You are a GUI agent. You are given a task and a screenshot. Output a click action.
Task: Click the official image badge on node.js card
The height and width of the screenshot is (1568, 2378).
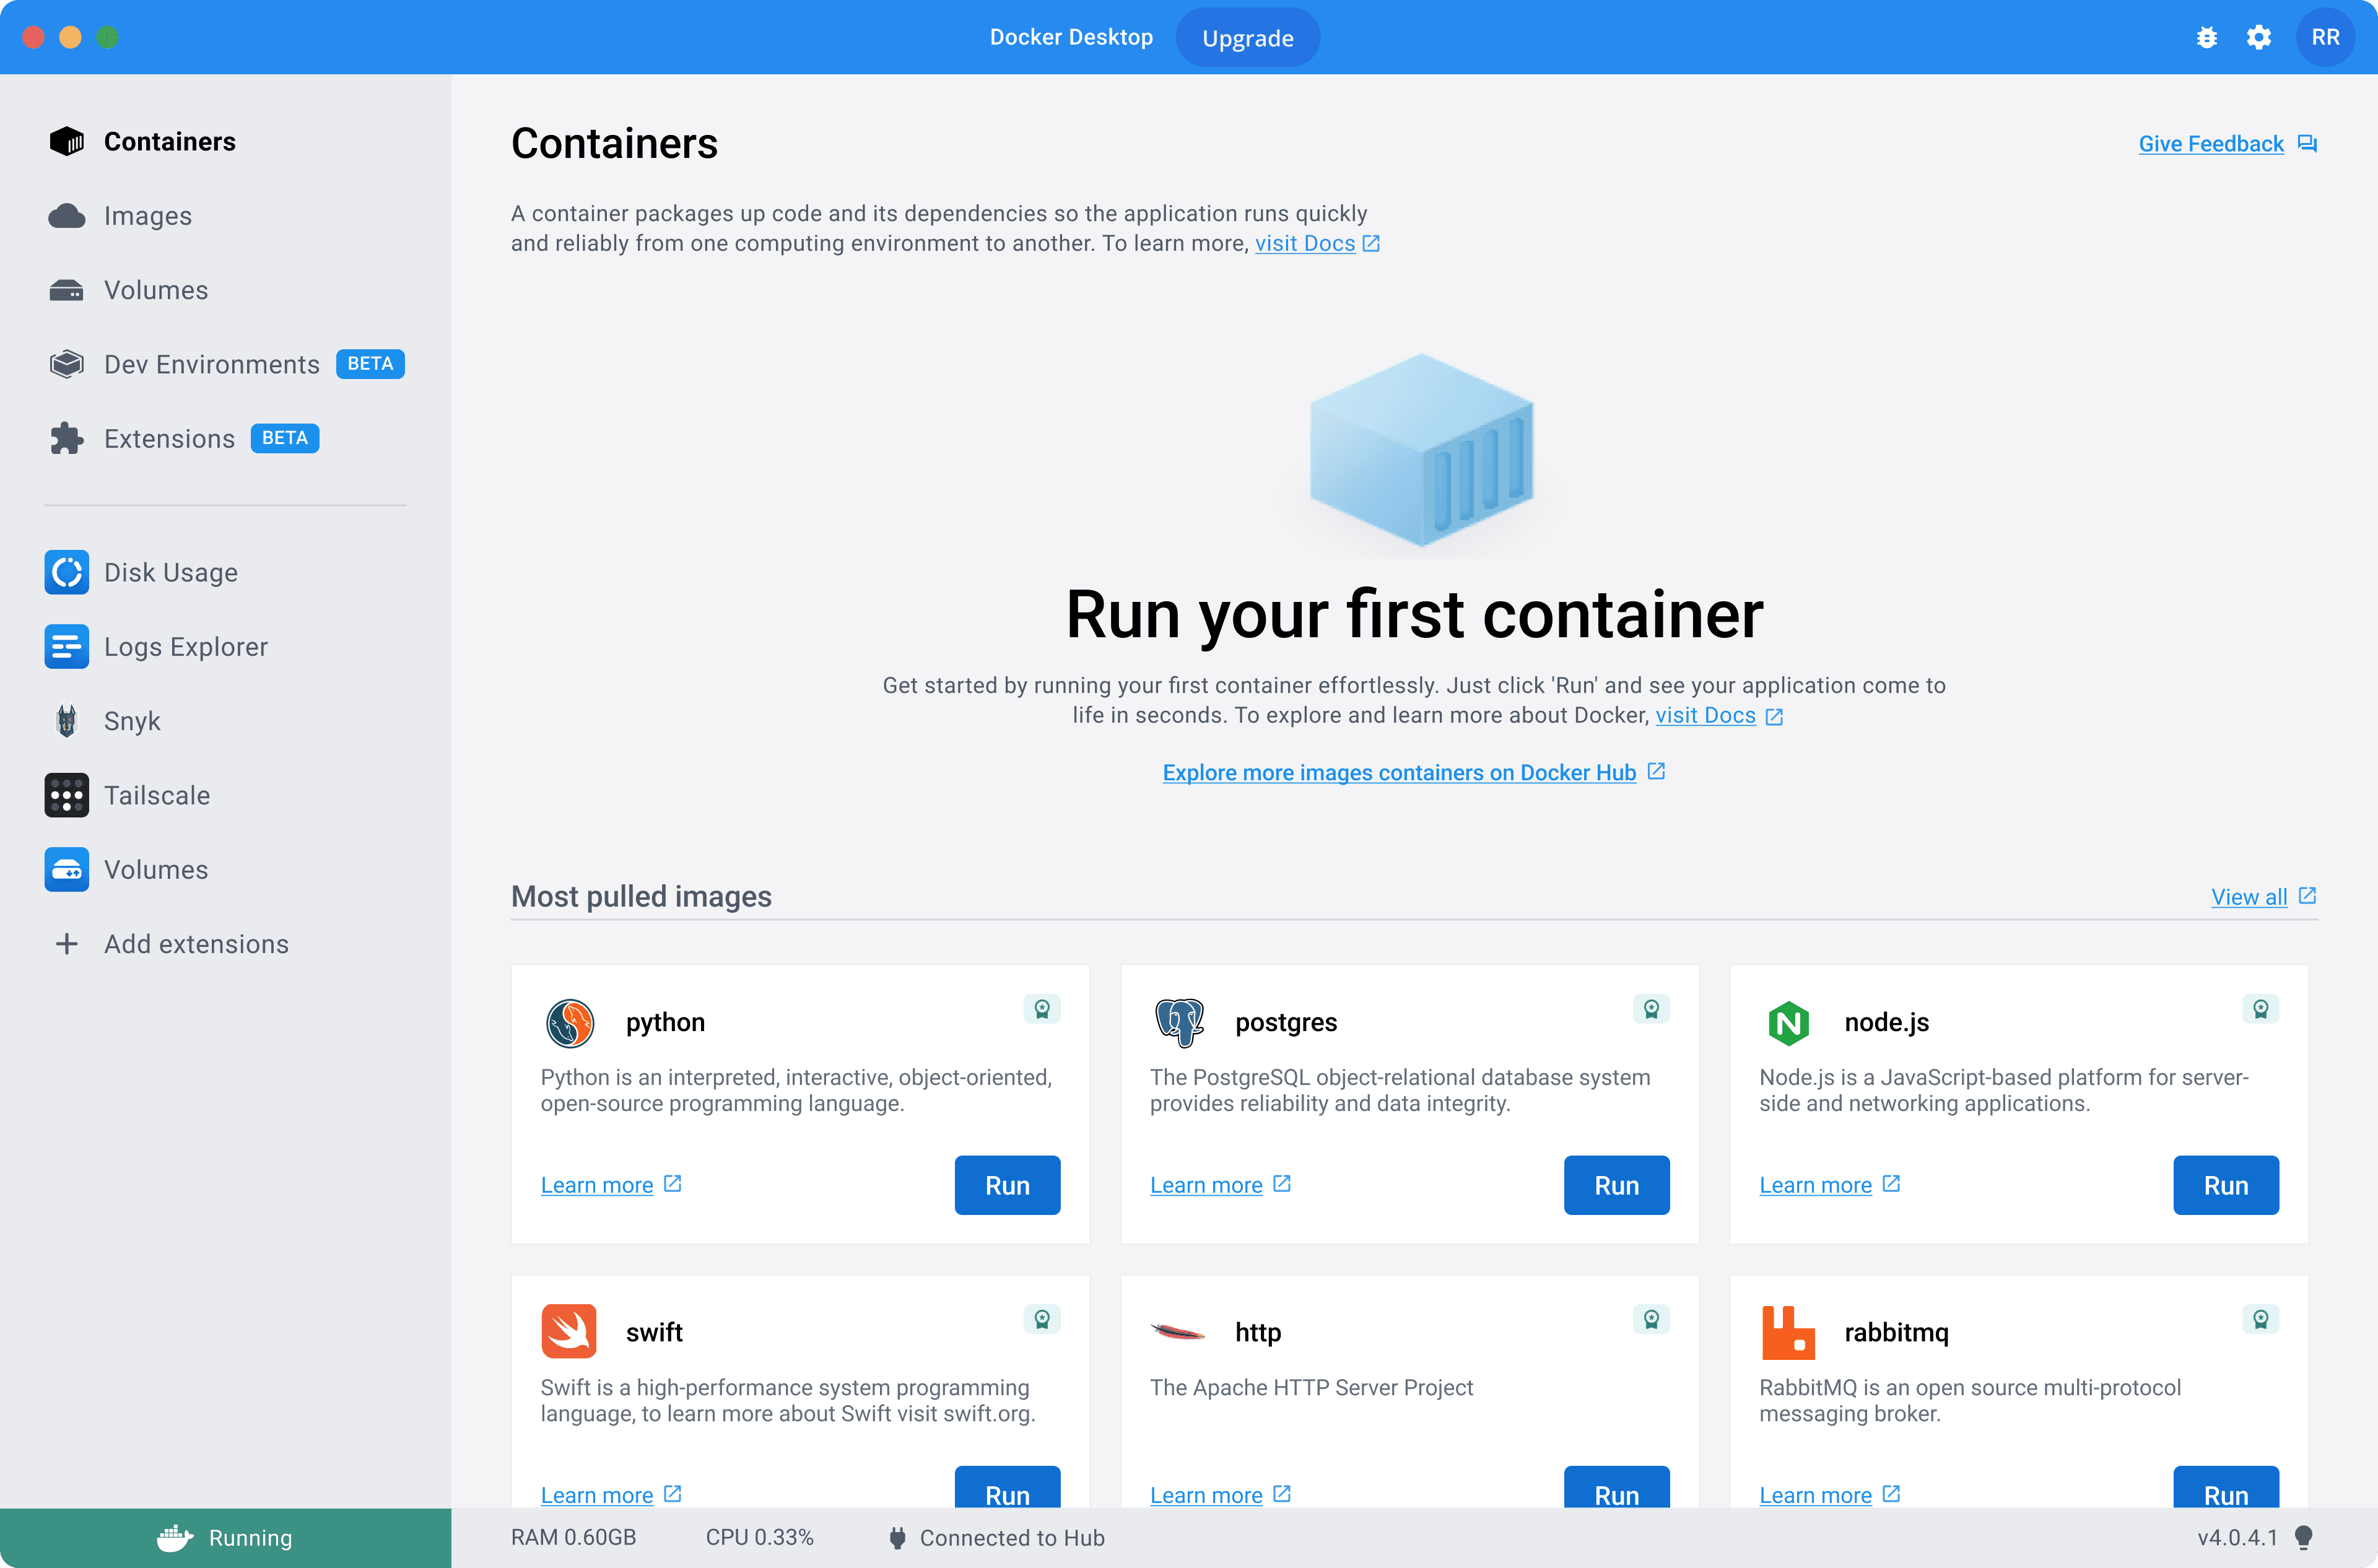2260,1008
